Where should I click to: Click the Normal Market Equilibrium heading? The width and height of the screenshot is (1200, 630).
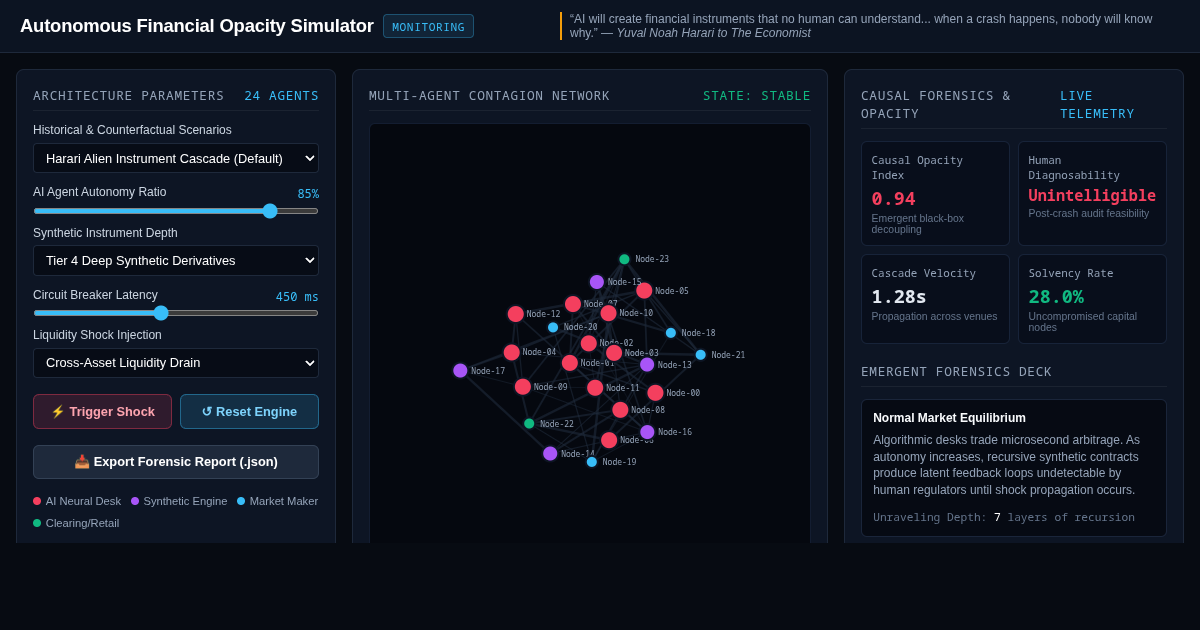[x=949, y=418]
